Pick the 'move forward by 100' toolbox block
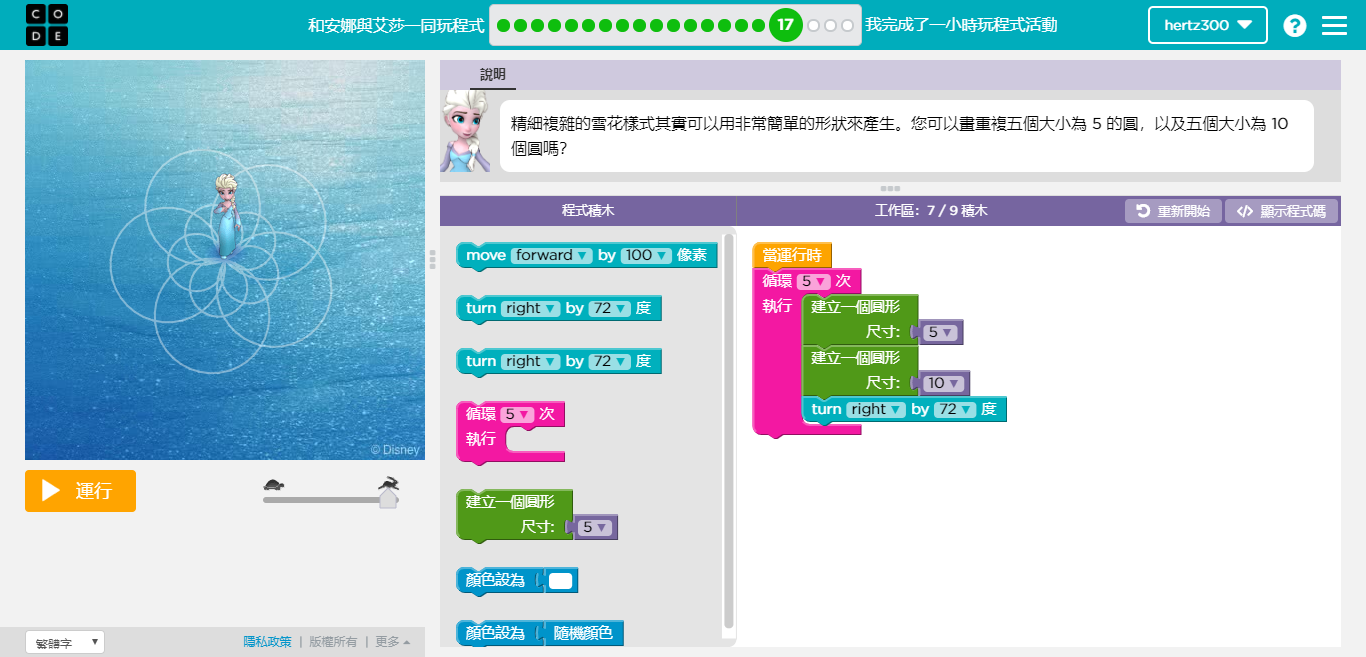 tap(587, 256)
